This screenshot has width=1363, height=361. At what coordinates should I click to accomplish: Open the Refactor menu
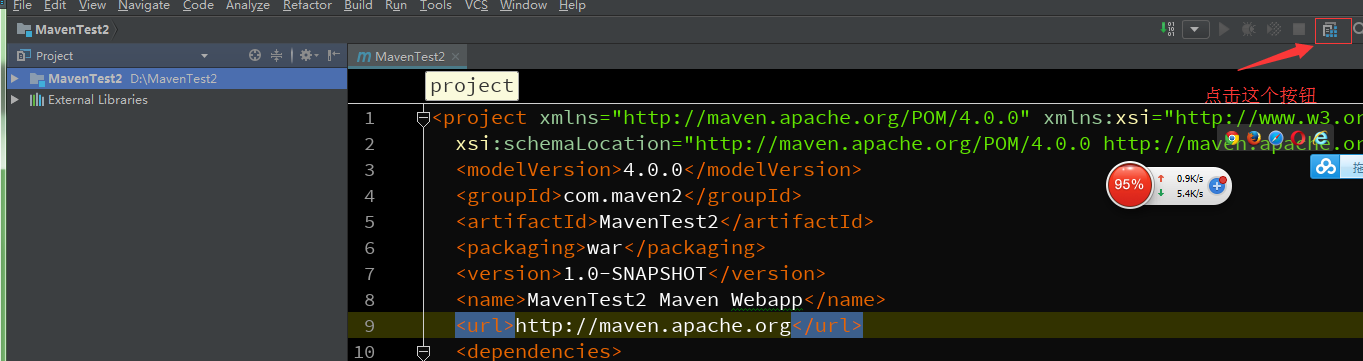pyautogui.click(x=307, y=6)
